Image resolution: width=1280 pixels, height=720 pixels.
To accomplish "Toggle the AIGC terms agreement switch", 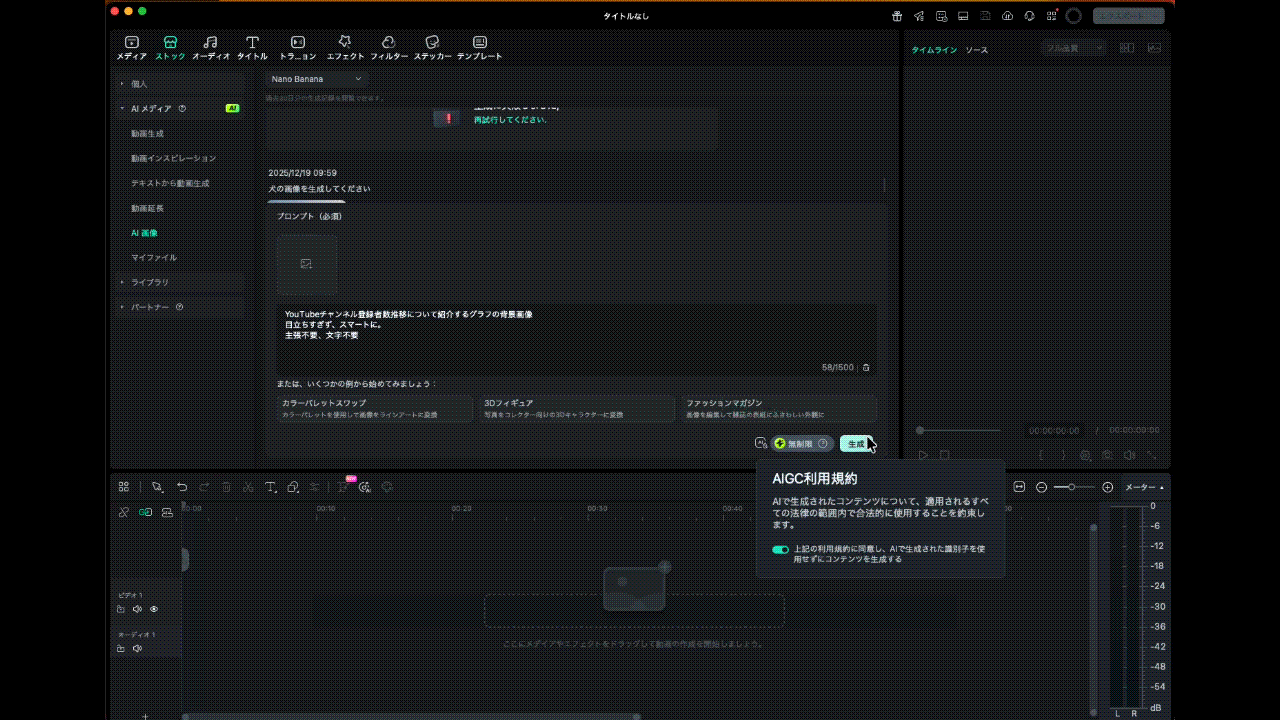I will [780, 550].
